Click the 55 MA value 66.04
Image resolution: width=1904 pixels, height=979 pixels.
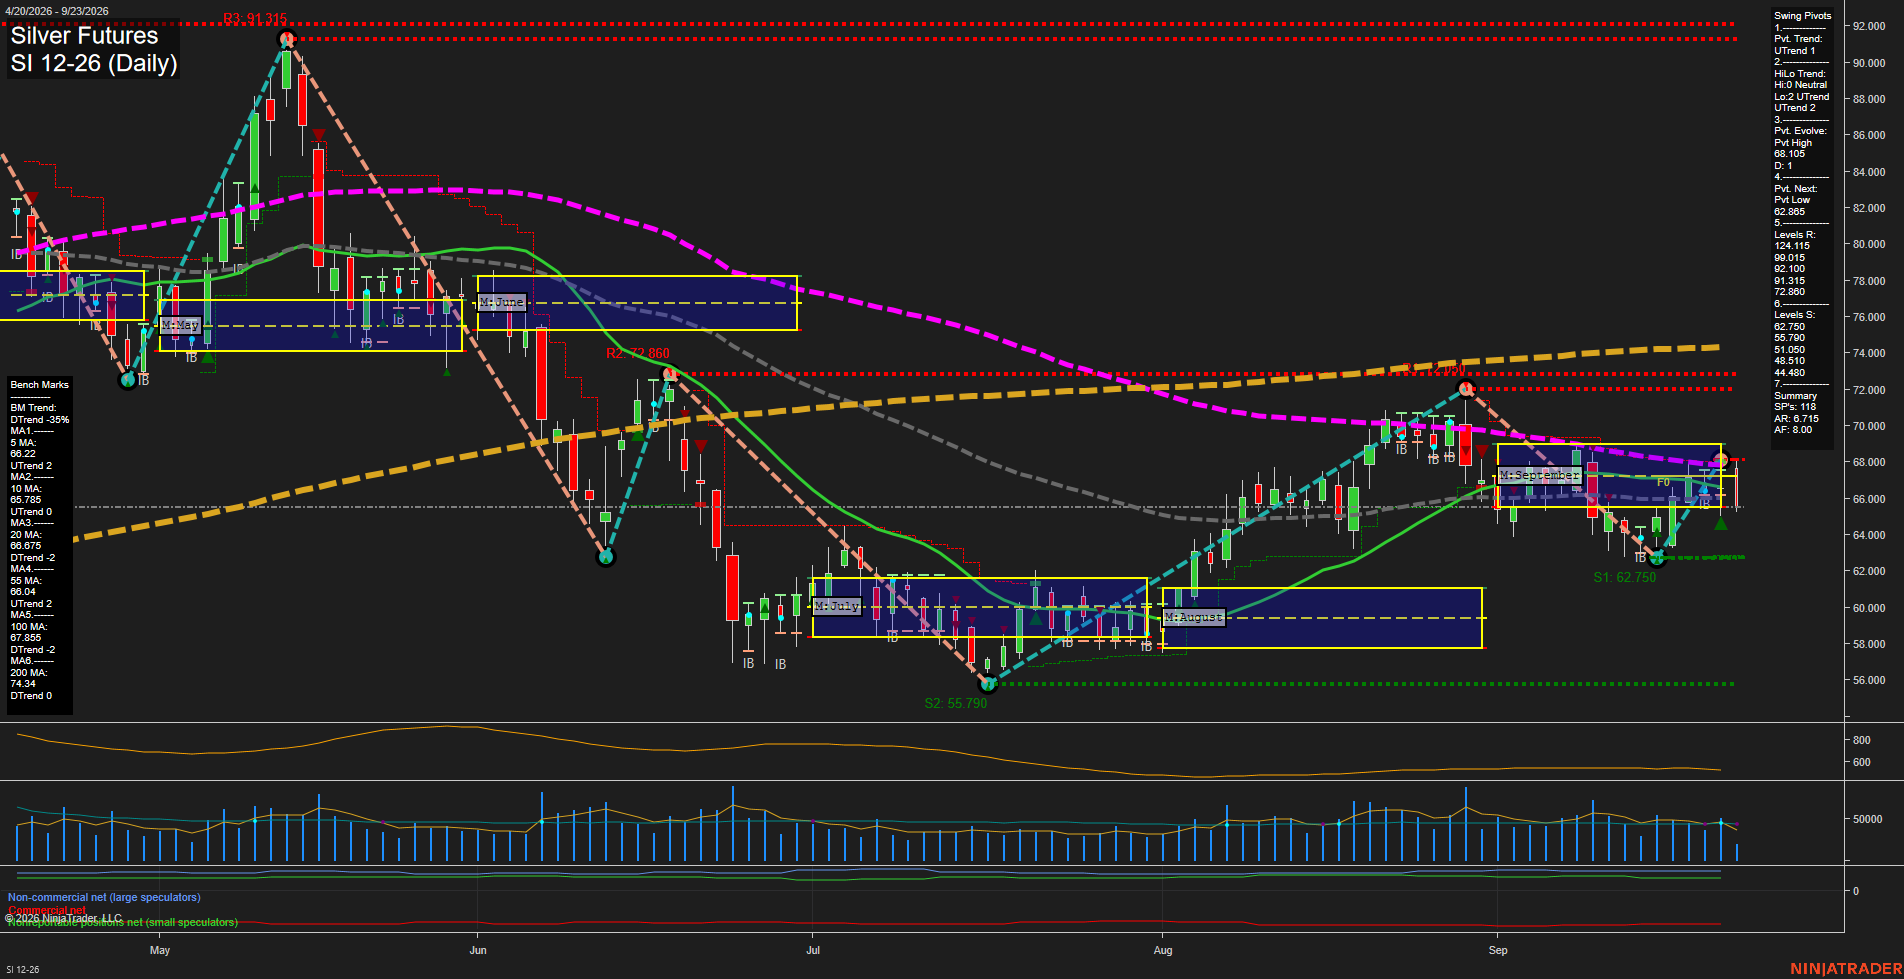pyautogui.click(x=23, y=592)
